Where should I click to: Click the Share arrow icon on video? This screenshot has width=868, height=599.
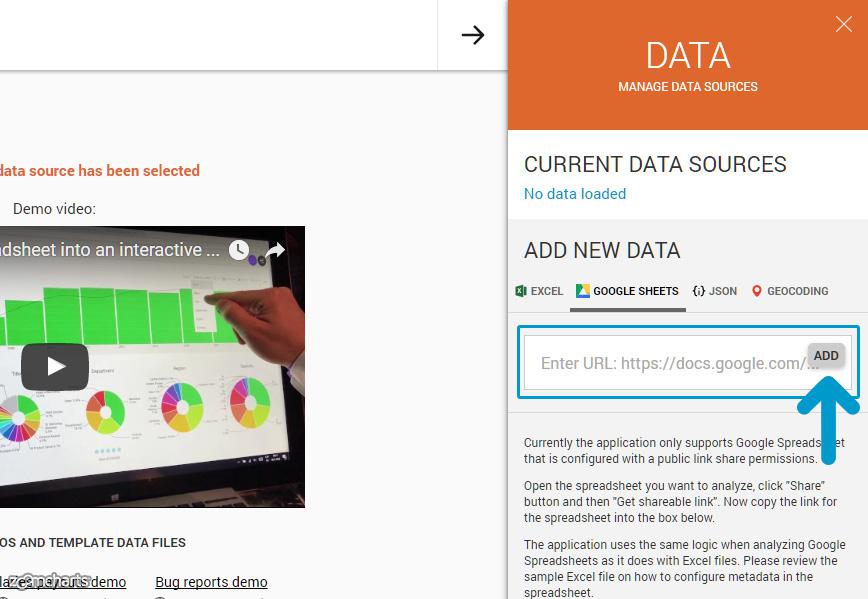(x=276, y=250)
